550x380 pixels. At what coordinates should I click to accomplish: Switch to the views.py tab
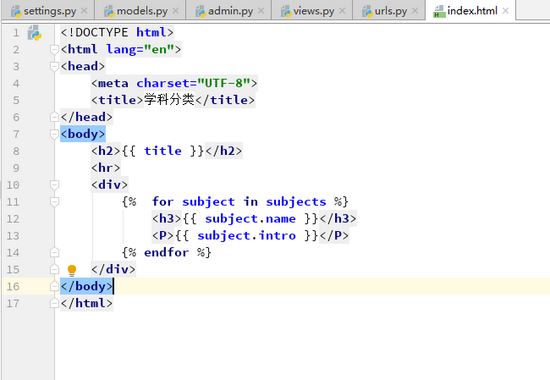click(314, 11)
